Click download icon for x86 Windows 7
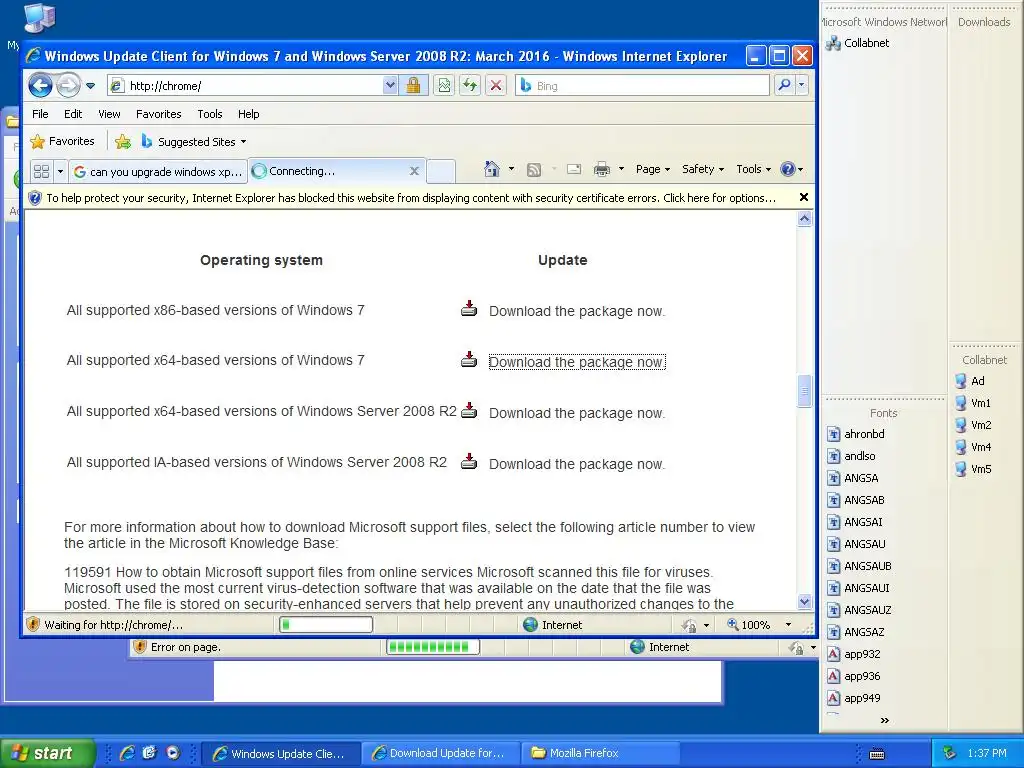Viewport: 1024px width, 768px height. [x=469, y=308]
